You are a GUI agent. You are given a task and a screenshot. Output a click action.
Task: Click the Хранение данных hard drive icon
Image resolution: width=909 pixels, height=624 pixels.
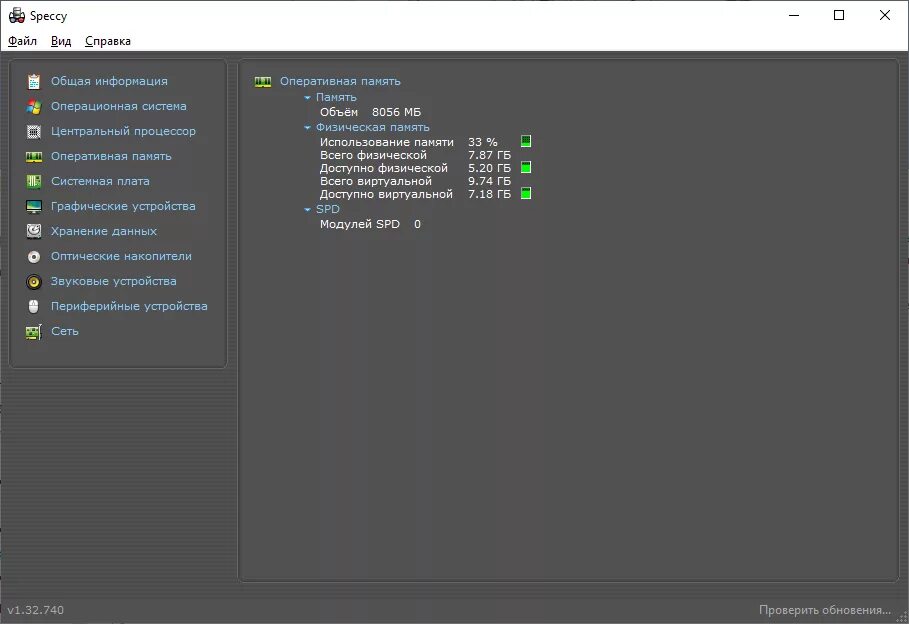tap(34, 231)
